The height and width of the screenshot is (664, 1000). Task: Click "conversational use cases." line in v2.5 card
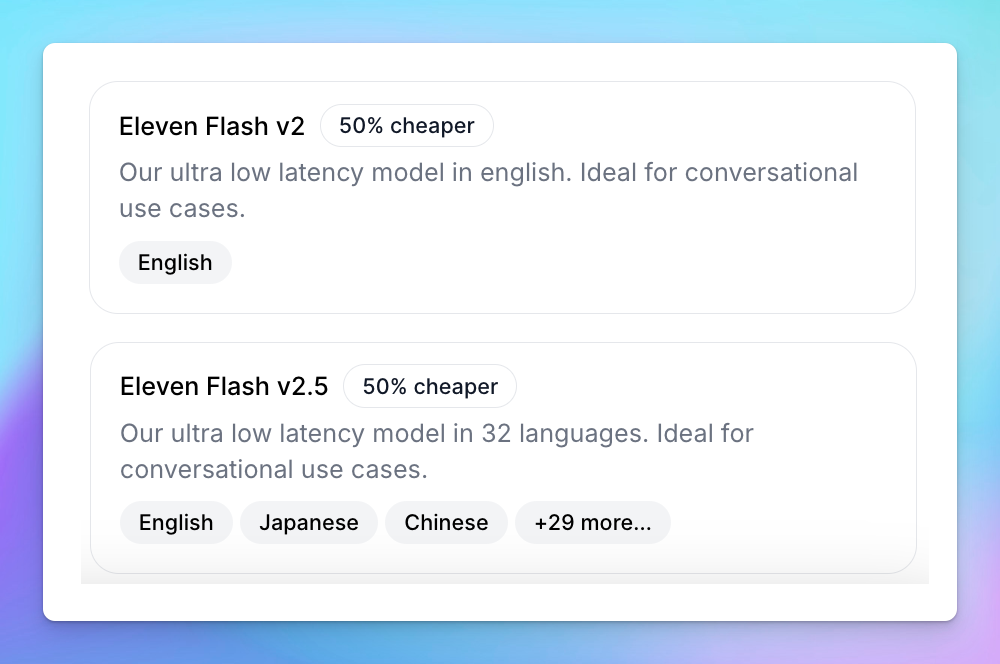273,469
